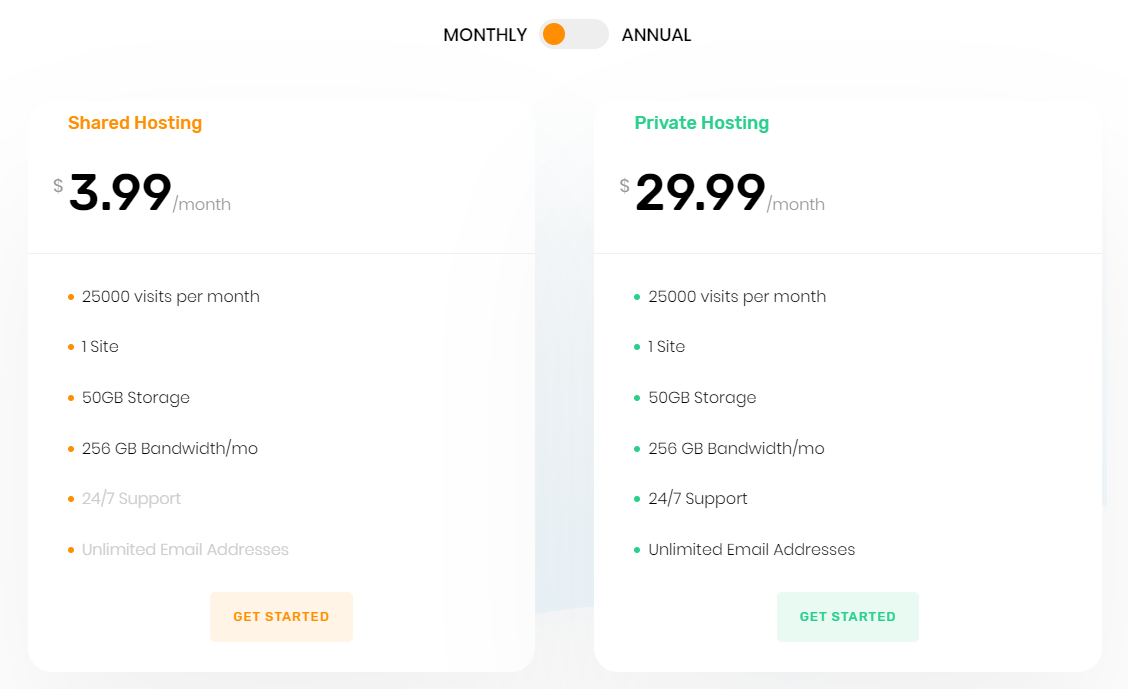The height and width of the screenshot is (689, 1128).
Task: Click Shared Hosting's 50GB Storage feature
Action: tap(136, 398)
